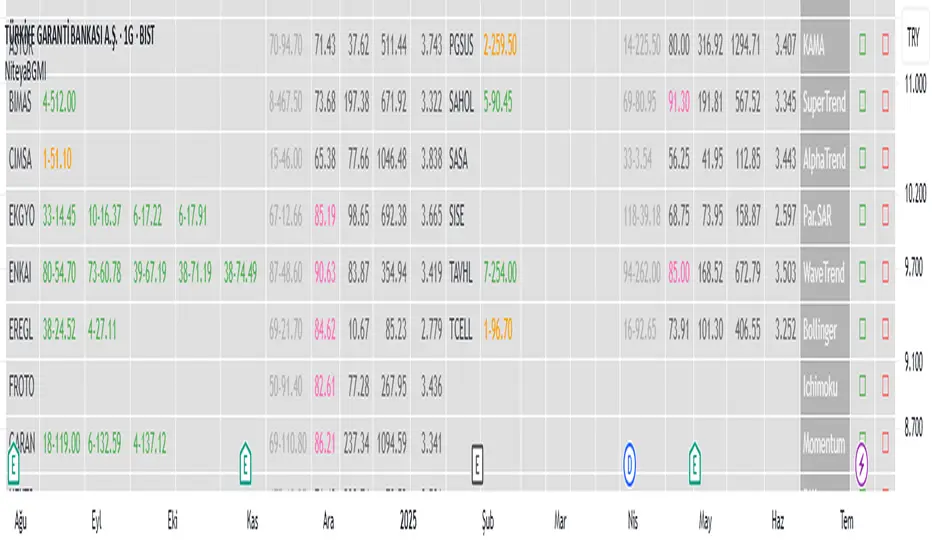The height and width of the screenshot is (550, 932).
Task: Tick the green AlphaTrend checkbox
Action: coord(863,158)
